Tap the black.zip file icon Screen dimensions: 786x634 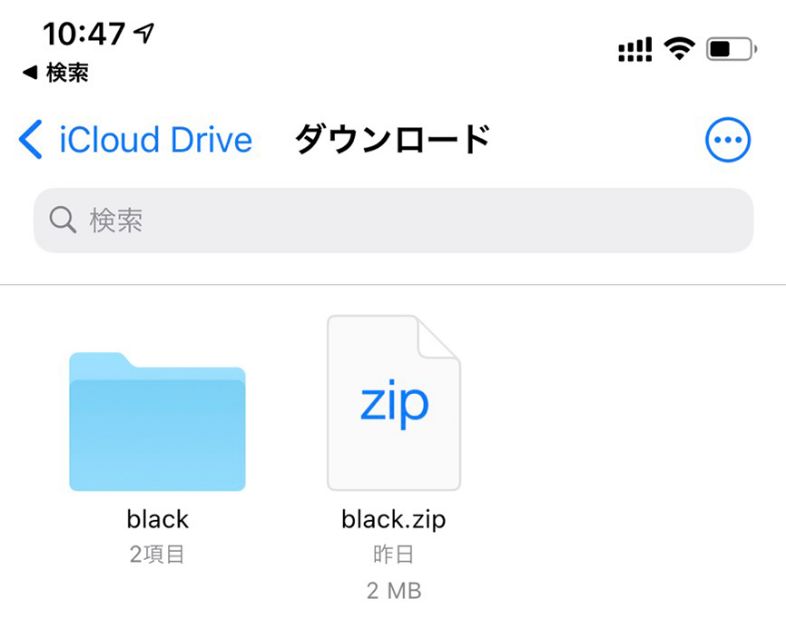[x=394, y=403]
